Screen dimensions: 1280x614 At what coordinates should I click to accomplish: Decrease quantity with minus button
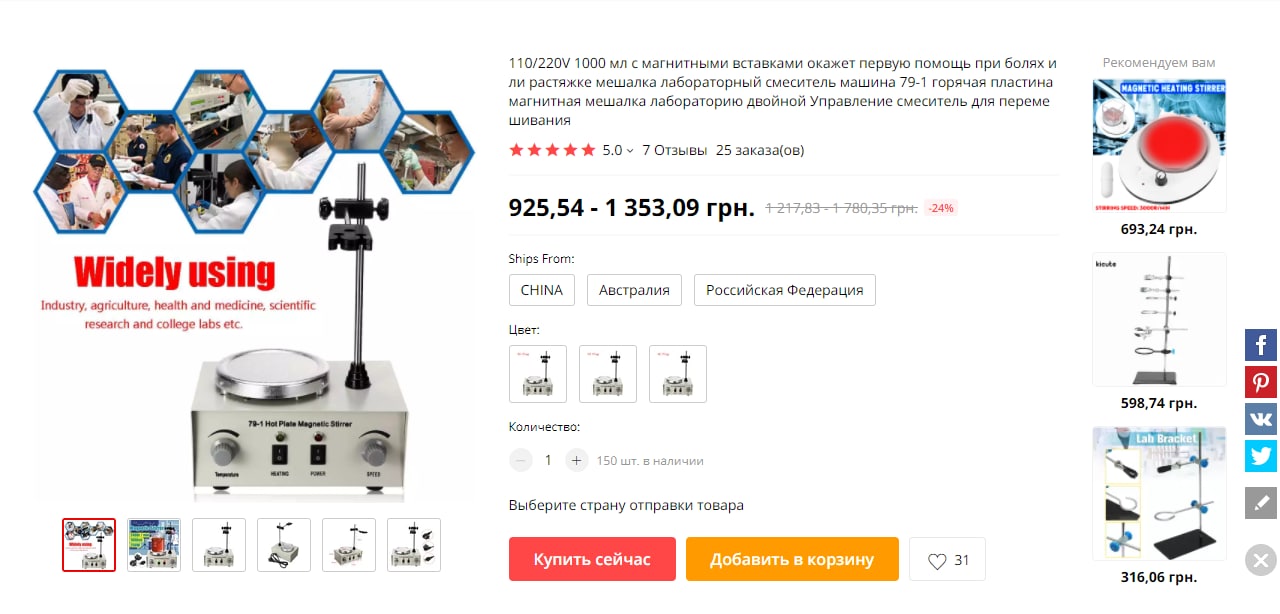[521, 460]
